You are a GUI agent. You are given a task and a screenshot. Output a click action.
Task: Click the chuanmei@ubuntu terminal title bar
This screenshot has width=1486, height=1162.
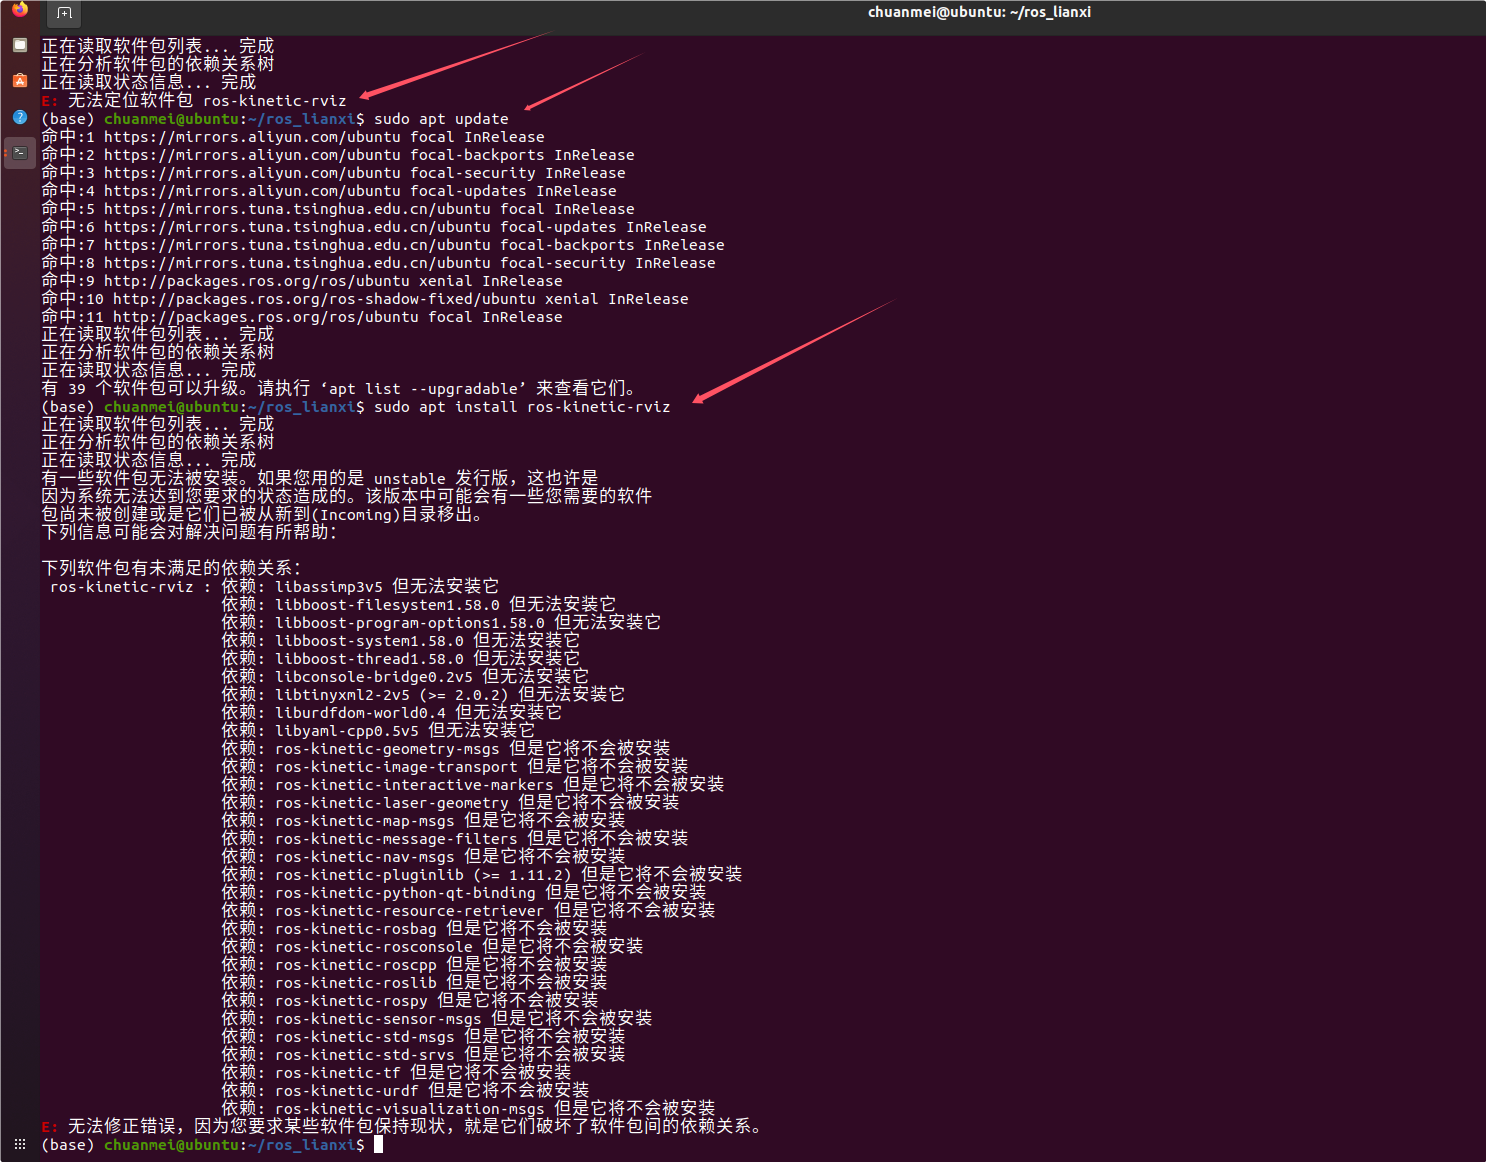(978, 12)
